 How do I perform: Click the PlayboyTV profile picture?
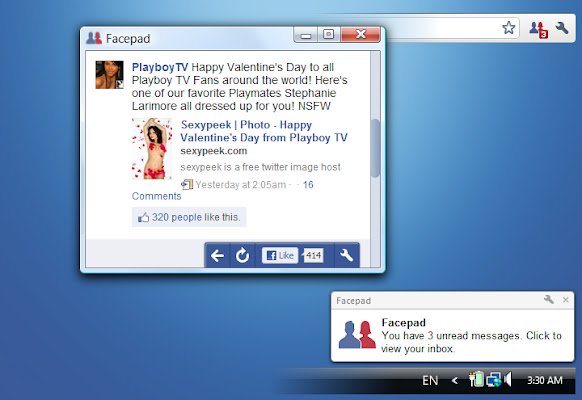(109, 75)
